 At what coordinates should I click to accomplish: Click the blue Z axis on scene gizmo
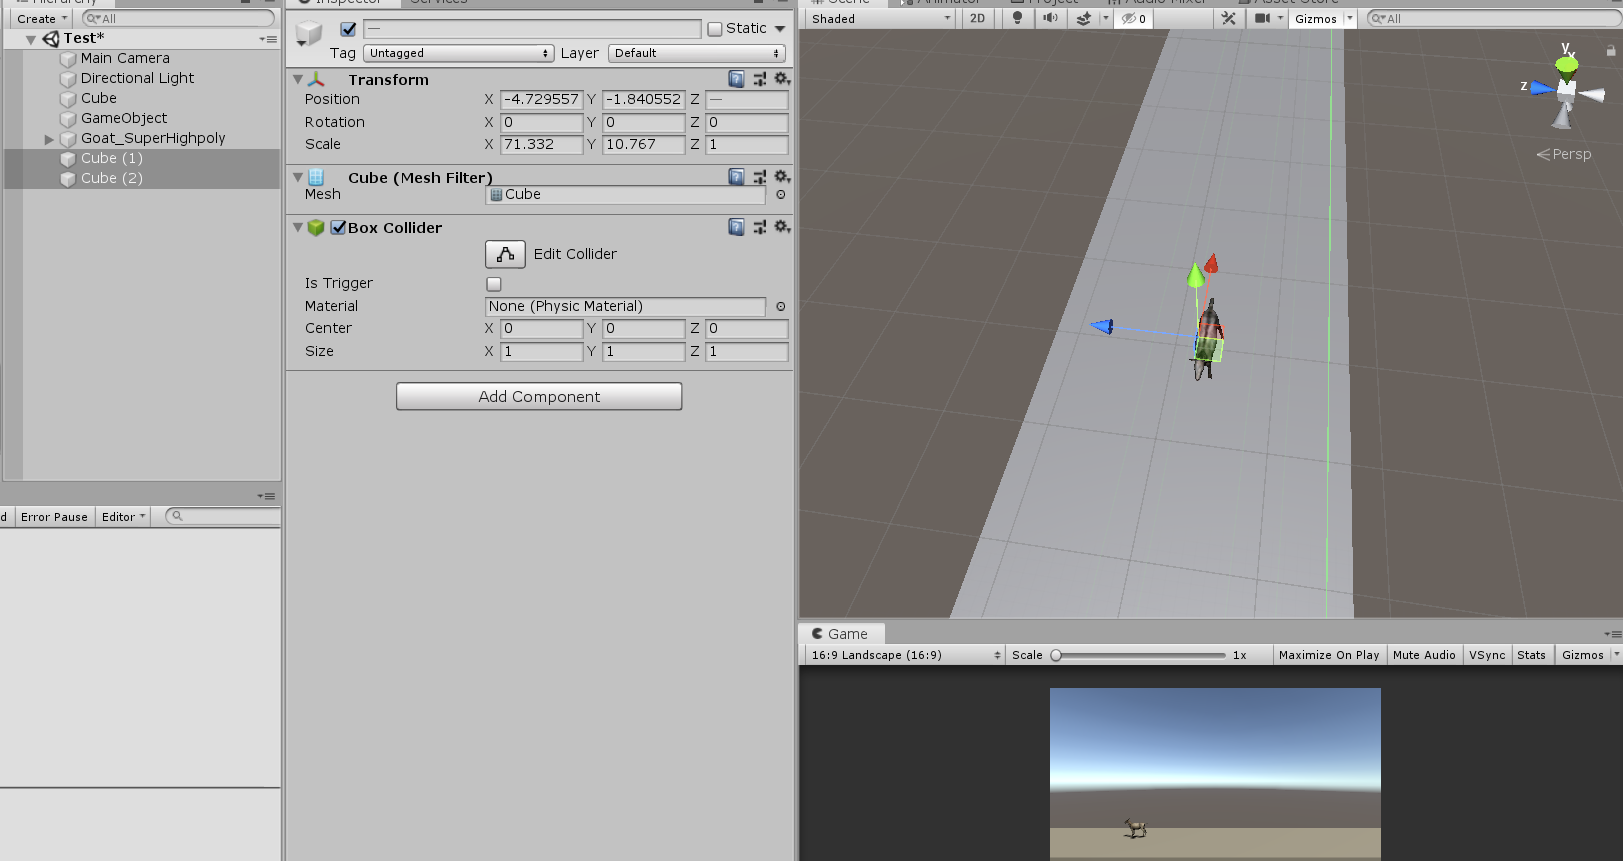[1542, 88]
